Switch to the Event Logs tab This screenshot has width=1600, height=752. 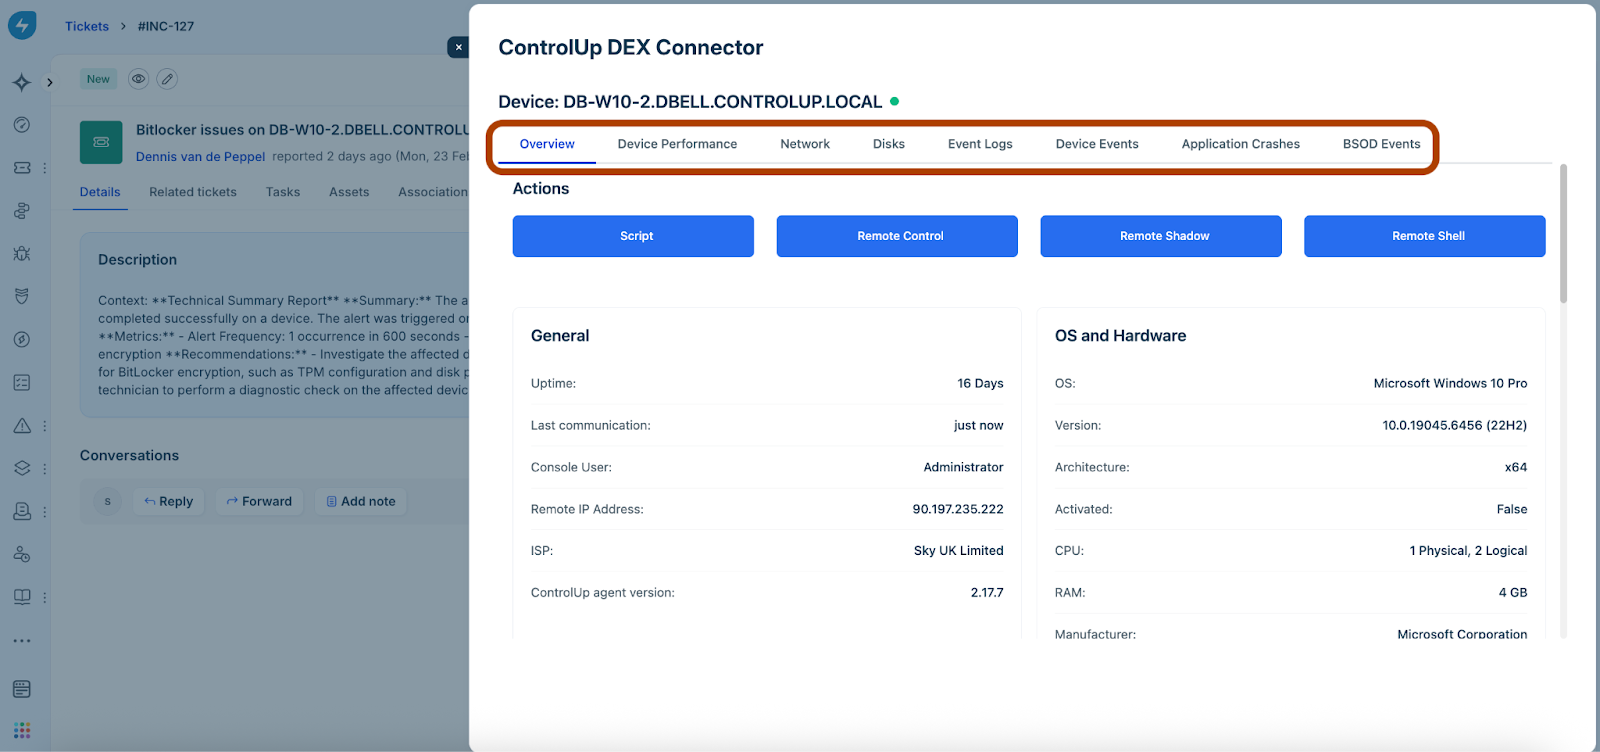coord(980,144)
